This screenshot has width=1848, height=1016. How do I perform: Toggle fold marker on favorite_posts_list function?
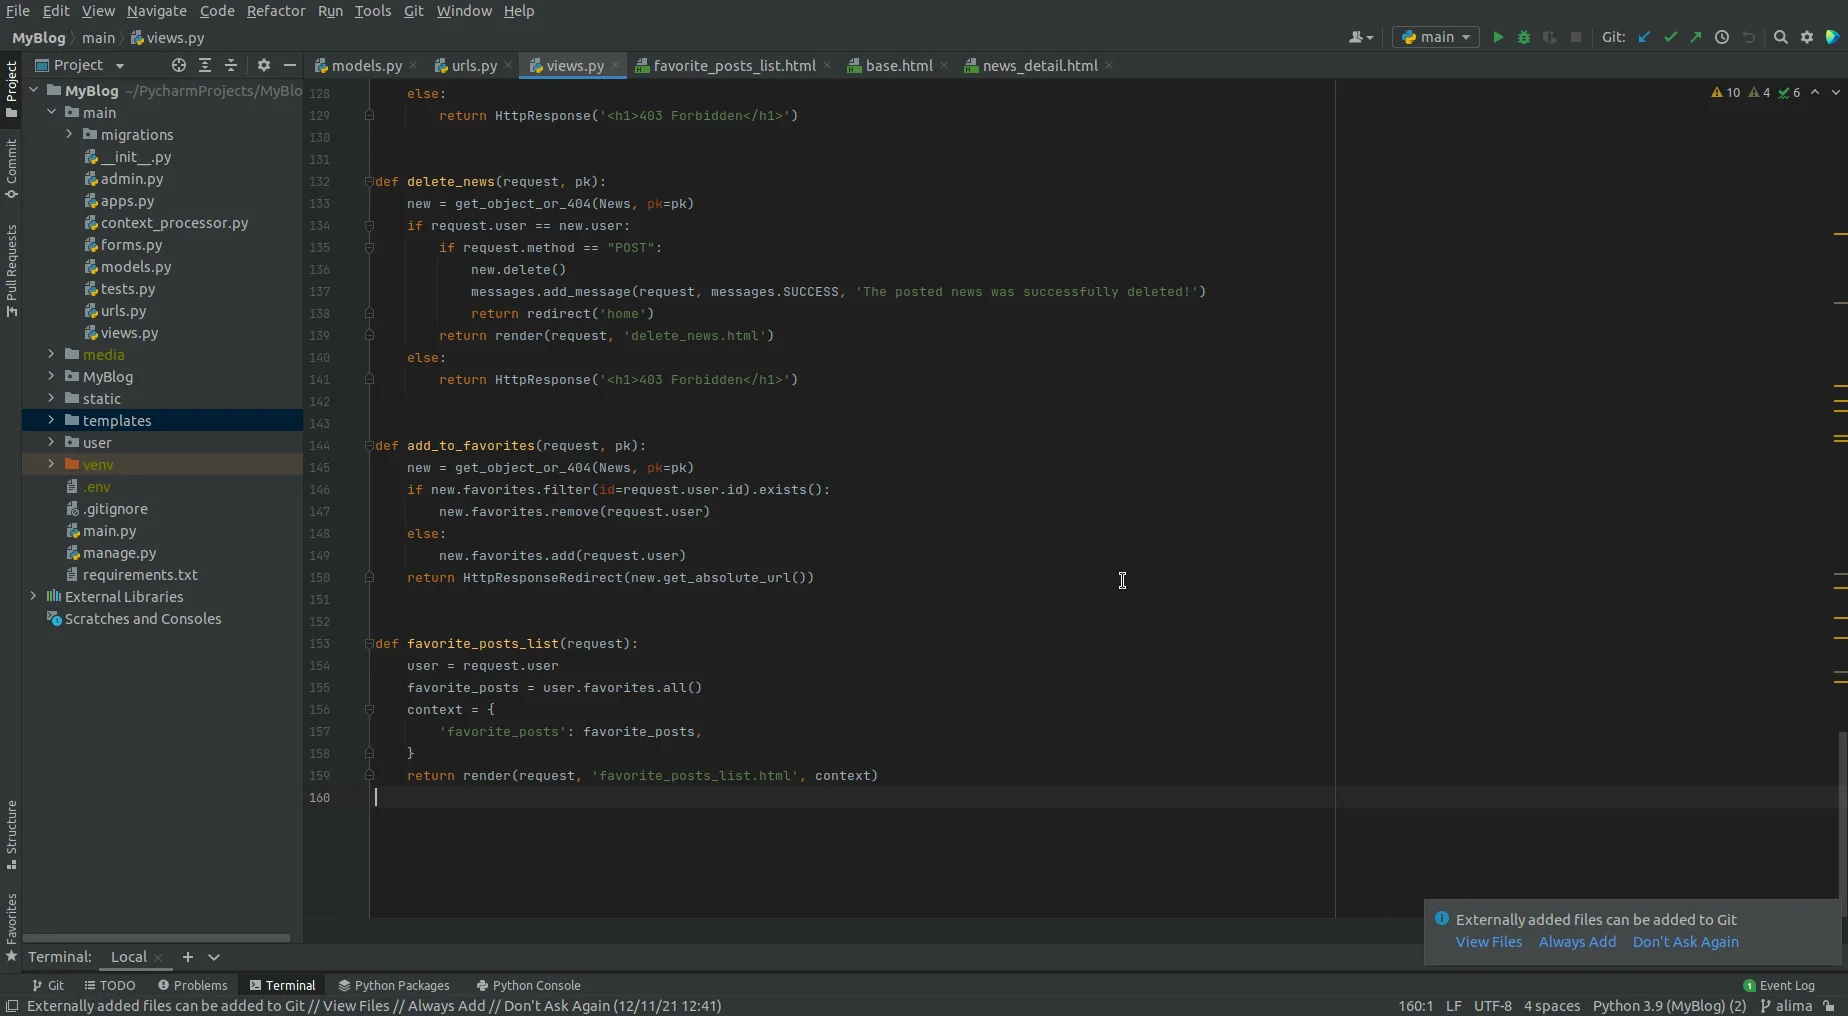(x=369, y=643)
